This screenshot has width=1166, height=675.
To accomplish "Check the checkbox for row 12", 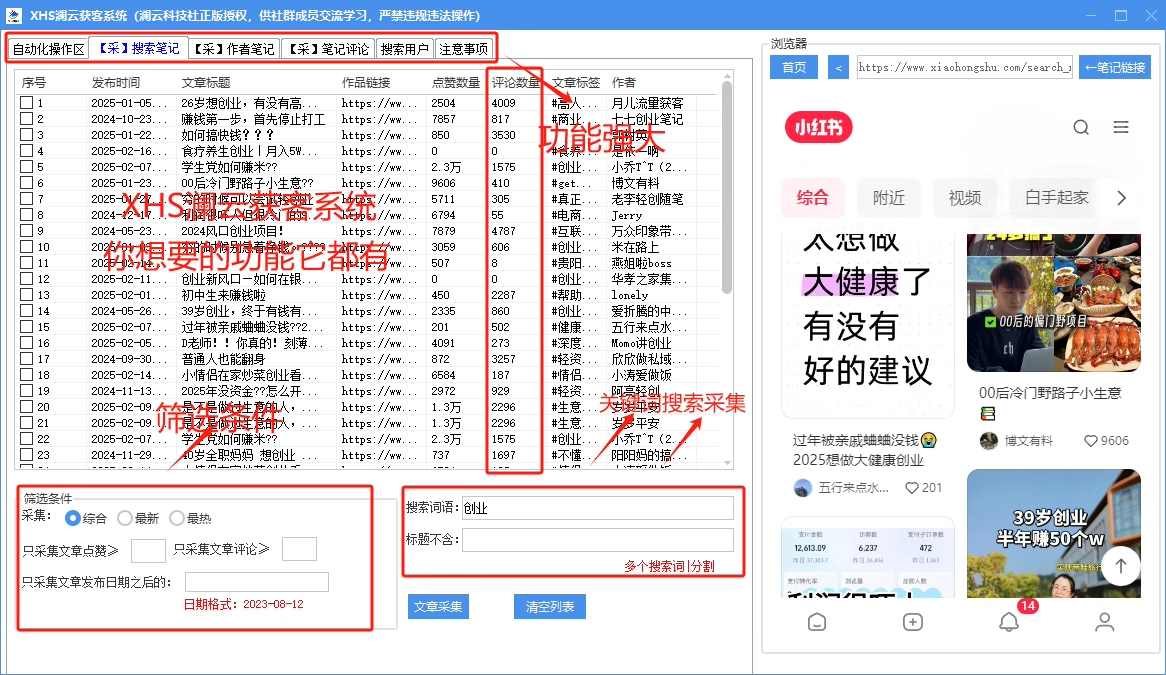I will coord(27,279).
